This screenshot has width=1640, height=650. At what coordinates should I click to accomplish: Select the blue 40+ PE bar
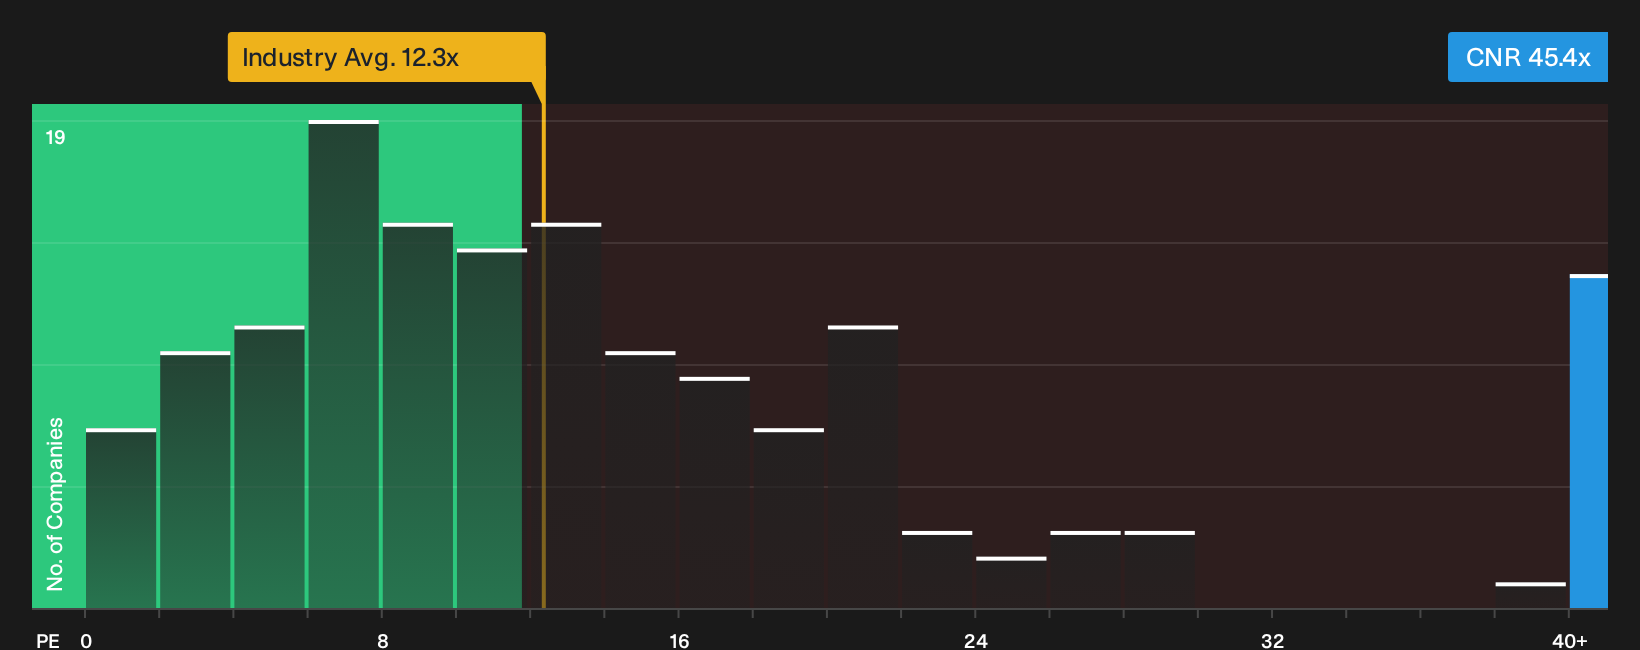[x=1589, y=441]
